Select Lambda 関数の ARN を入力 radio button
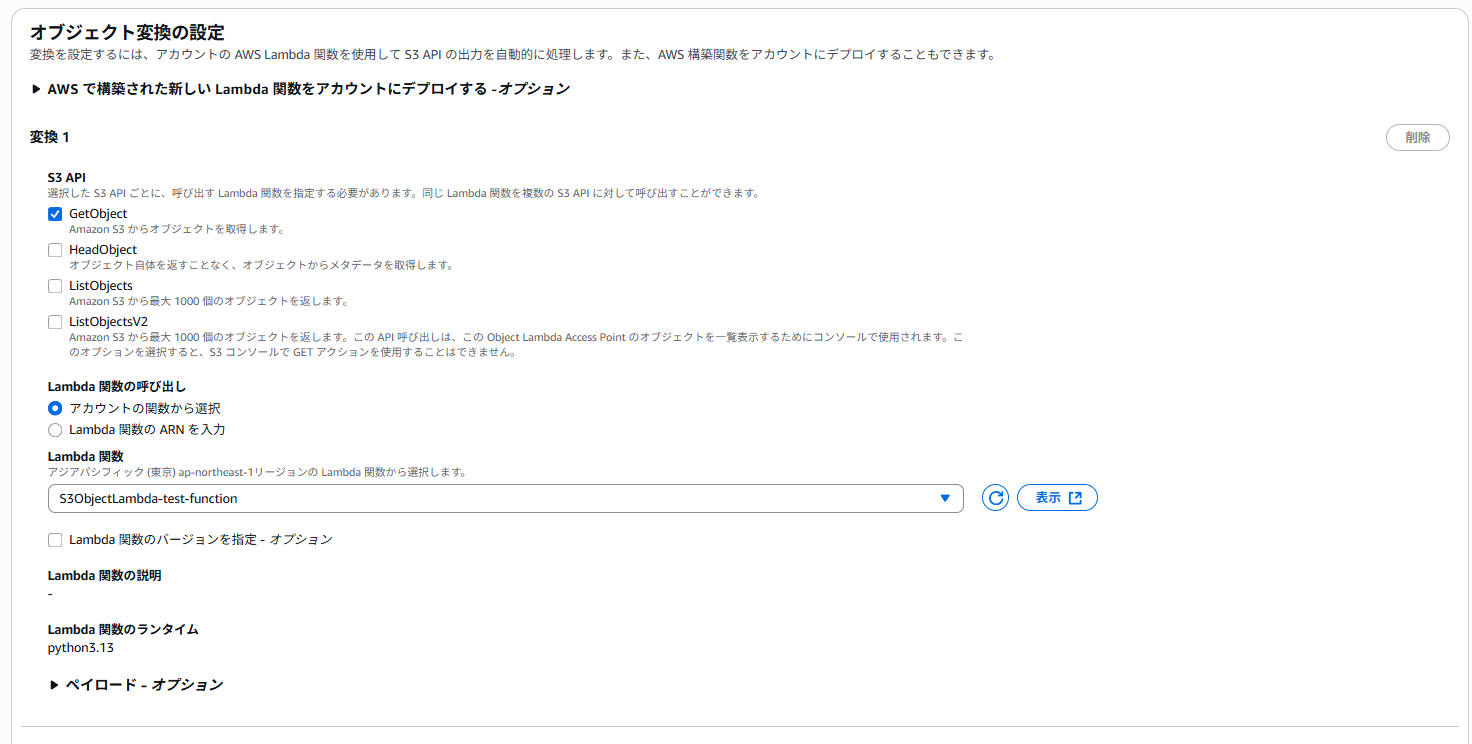The image size is (1472, 744). pos(55,430)
